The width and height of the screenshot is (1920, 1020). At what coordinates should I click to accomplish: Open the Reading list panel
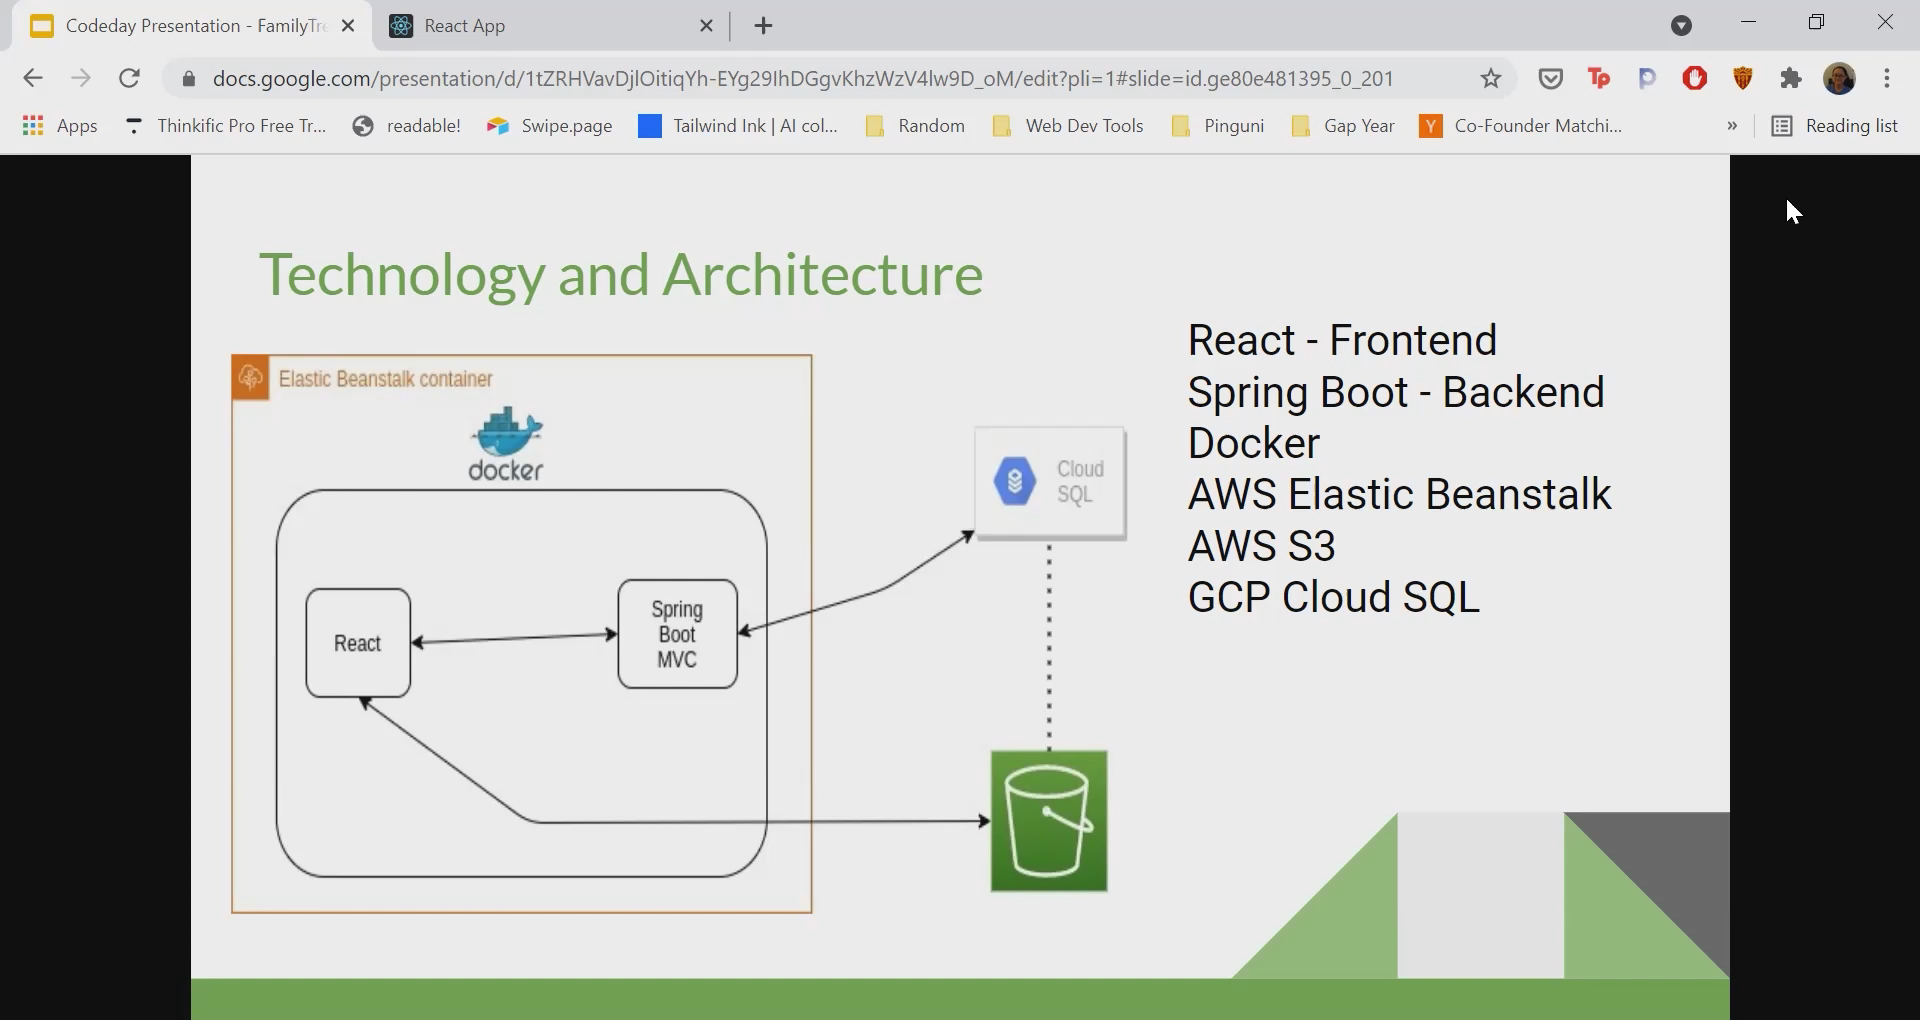(1835, 125)
